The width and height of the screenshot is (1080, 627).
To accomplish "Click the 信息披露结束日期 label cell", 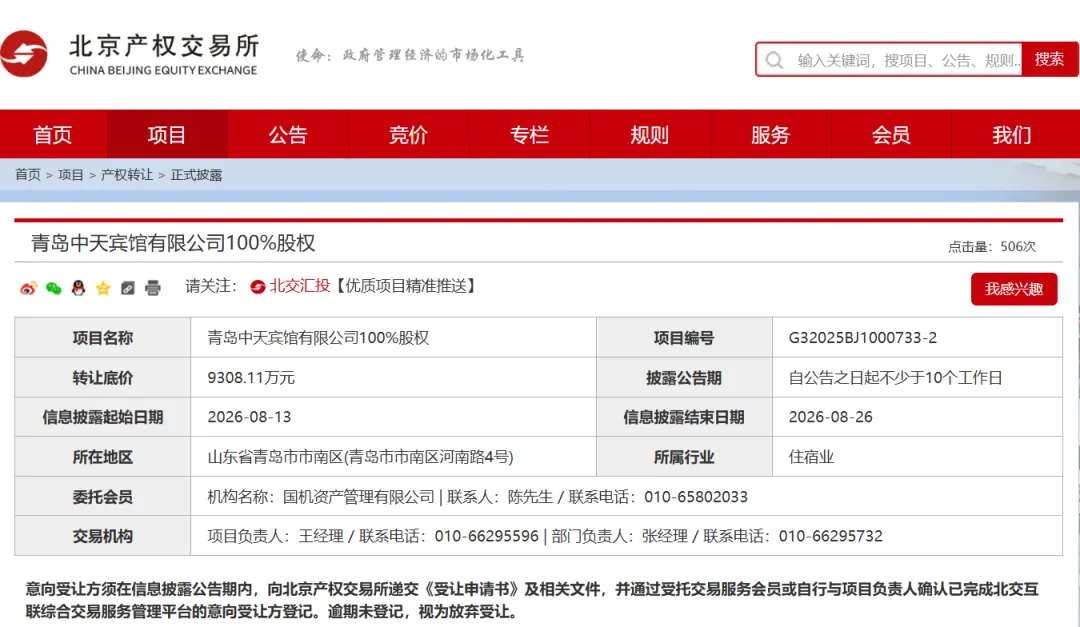I will (684, 417).
